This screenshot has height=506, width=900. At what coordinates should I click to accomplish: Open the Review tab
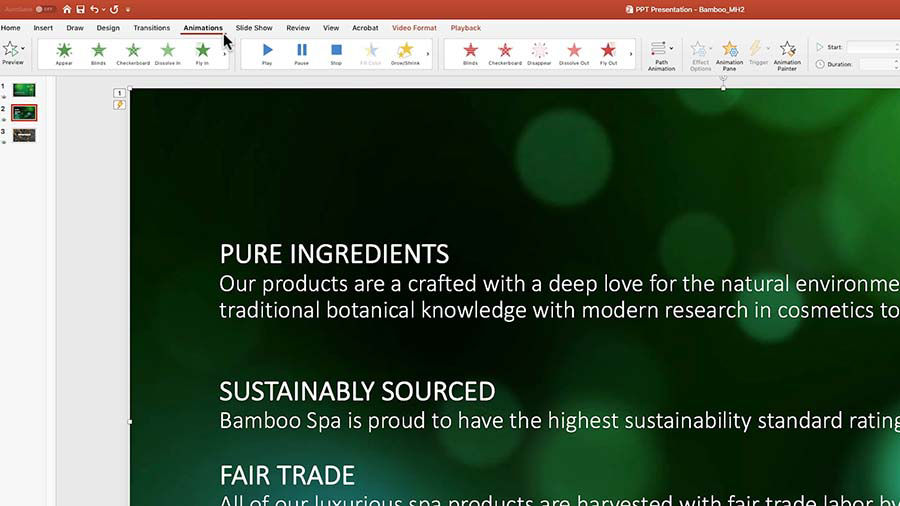[x=298, y=28]
